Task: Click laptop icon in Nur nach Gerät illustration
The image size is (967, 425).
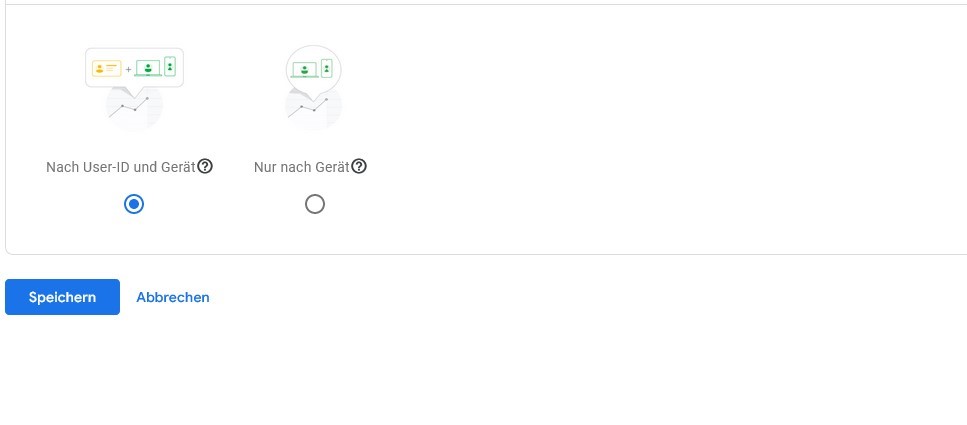Action: 305,70
